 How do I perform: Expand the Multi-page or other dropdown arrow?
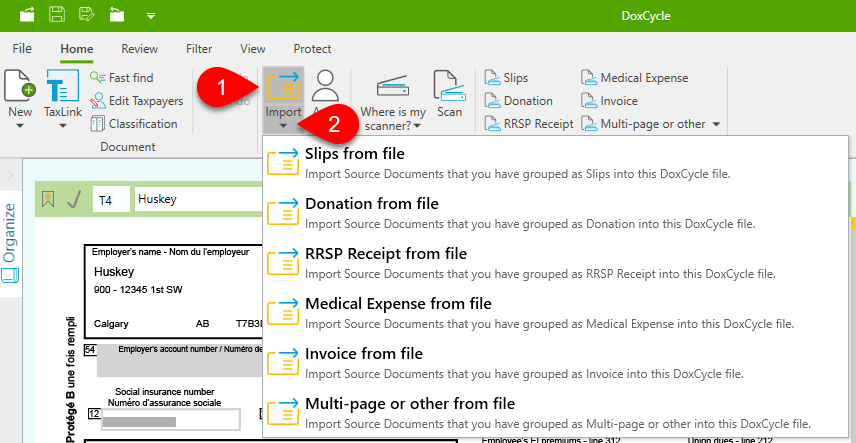tap(716, 125)
